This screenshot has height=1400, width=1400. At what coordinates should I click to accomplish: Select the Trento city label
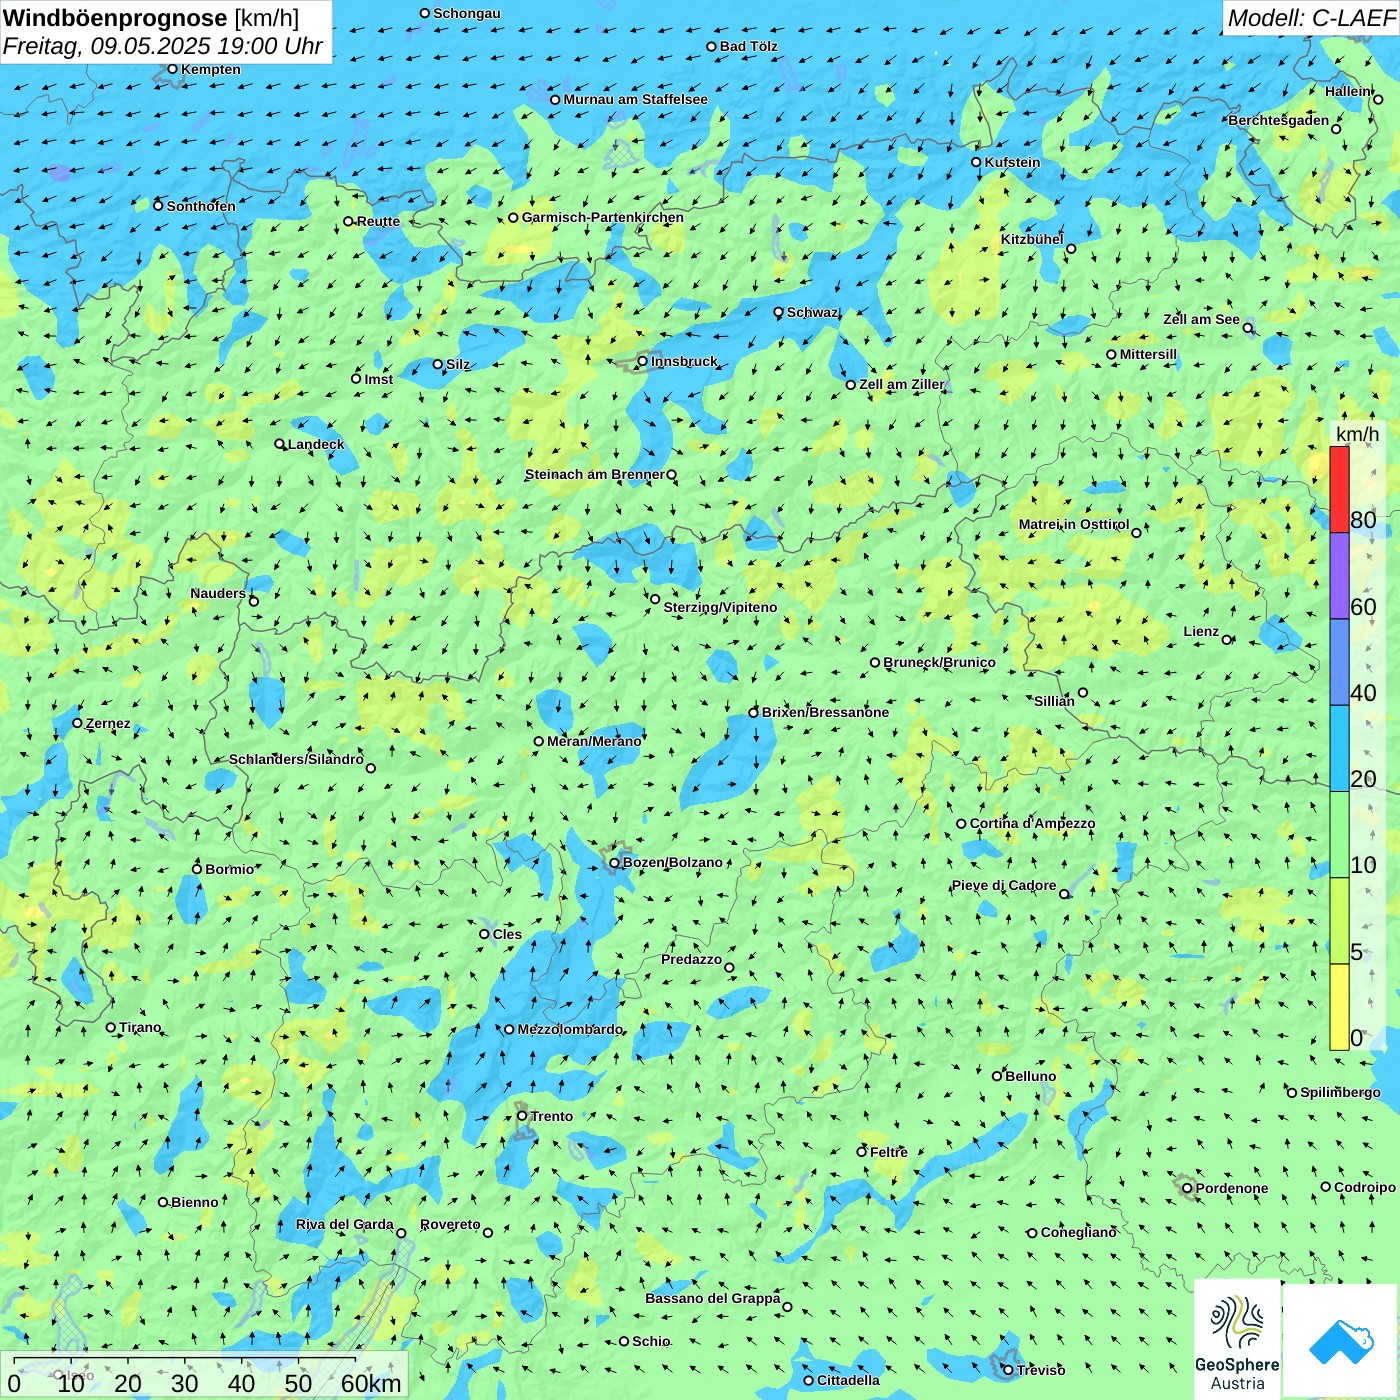(x=552, y=1116)
